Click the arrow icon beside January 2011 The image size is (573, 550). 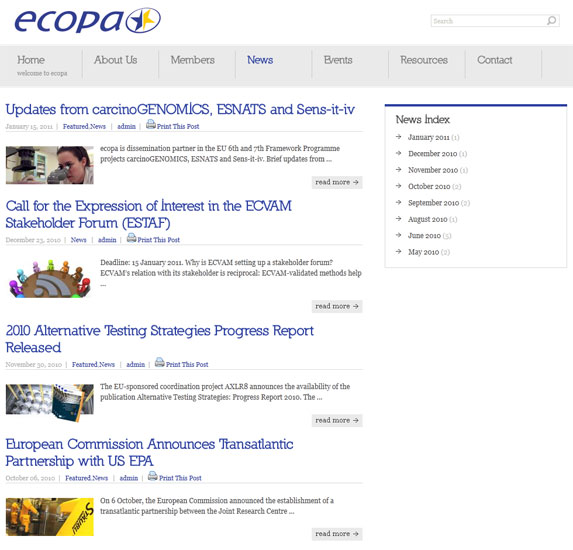tap(399, 137)
